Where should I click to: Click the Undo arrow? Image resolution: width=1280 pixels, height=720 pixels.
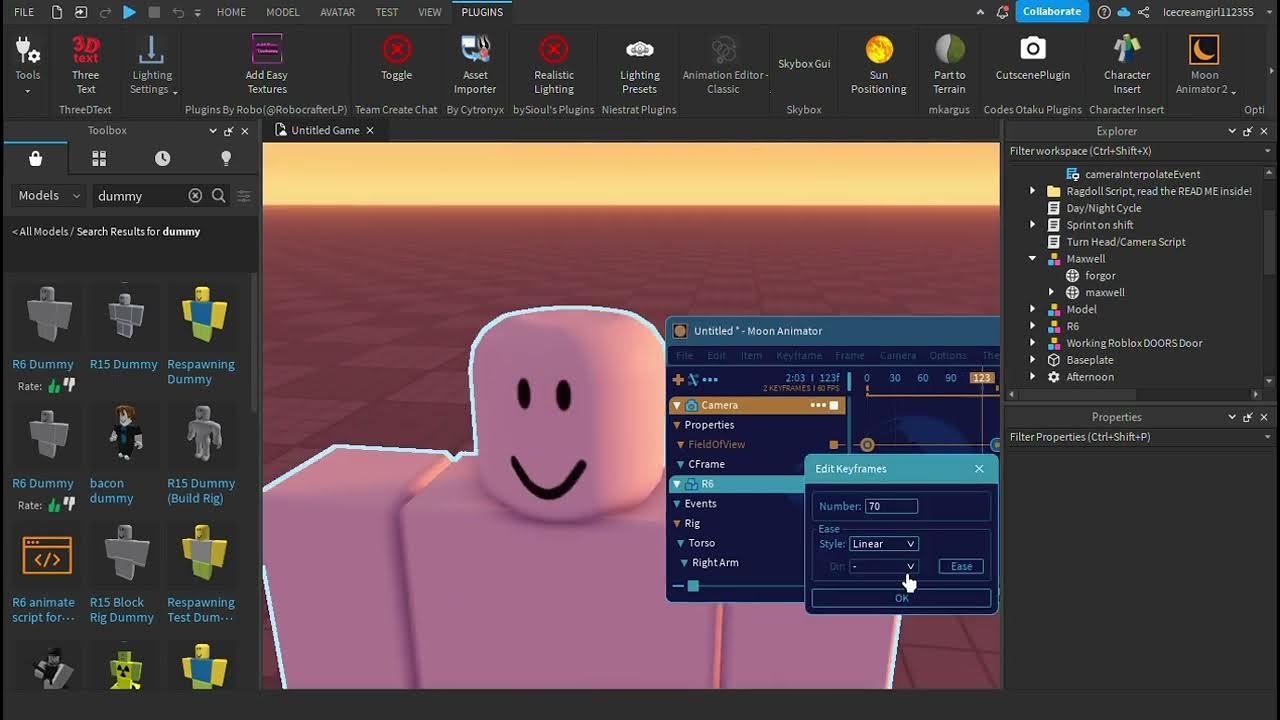[x=178, y=12]
